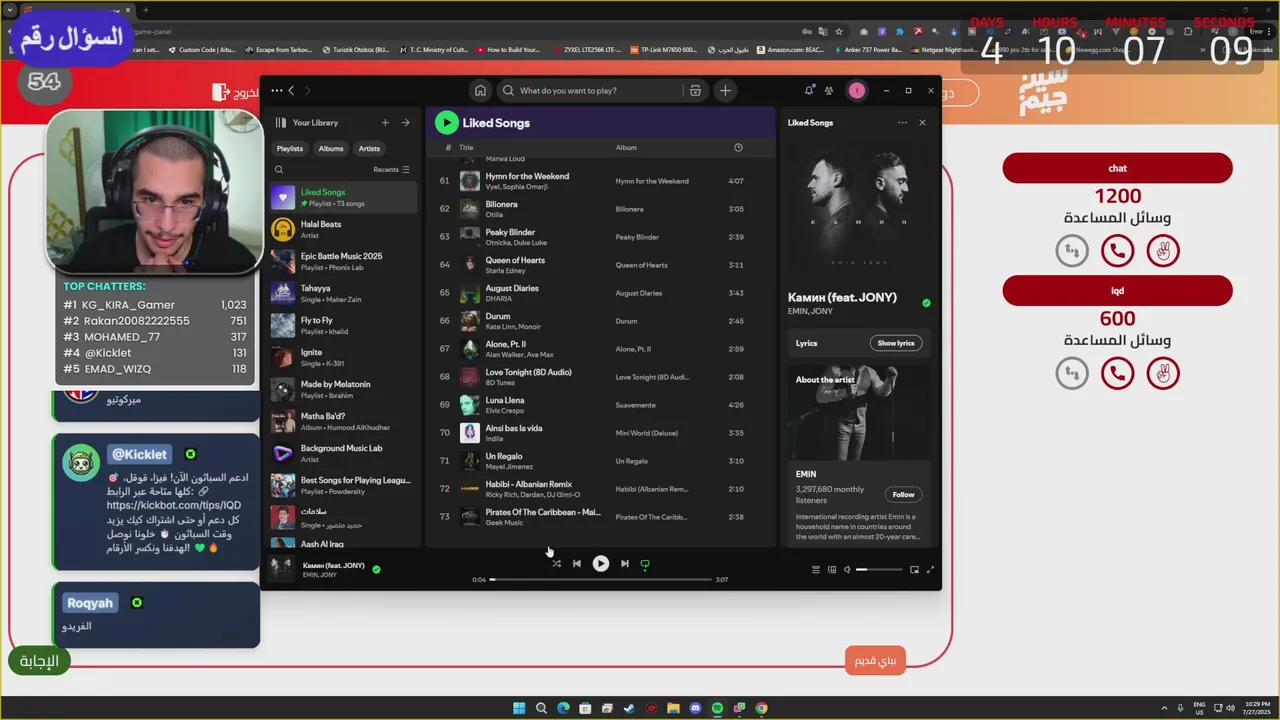
Task: Create playlist with library plus icon
Action: click(385, 123)
